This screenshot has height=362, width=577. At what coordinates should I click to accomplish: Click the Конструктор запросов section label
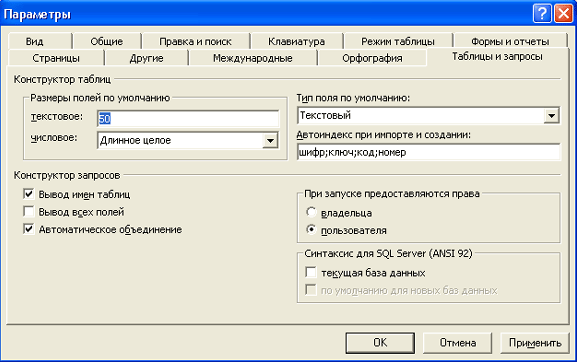click(x=67, y=175)
